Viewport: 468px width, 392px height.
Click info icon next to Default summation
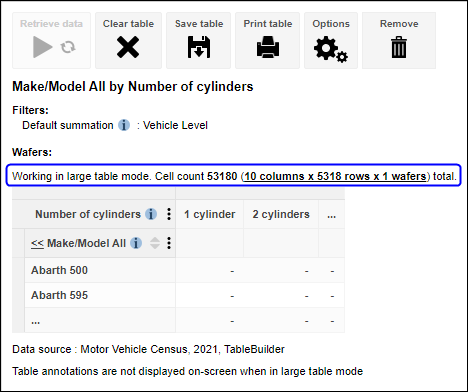(x=124, y=125)
